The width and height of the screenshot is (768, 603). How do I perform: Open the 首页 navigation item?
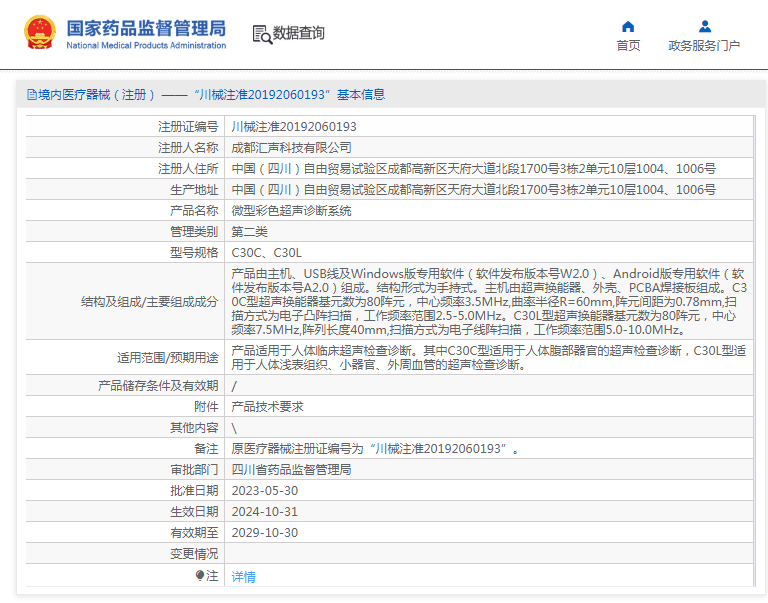[628, 46]
